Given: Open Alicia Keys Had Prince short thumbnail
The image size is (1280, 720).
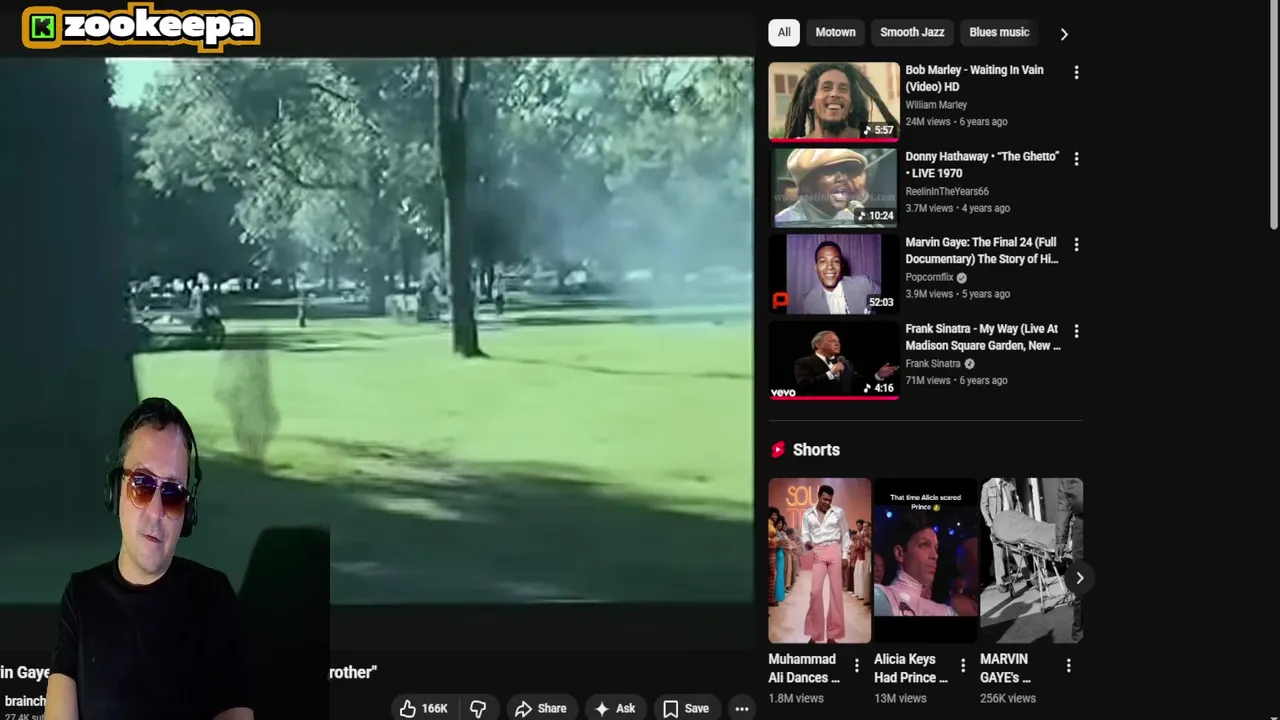Looking at the screenshot, I should click(926, 560).
